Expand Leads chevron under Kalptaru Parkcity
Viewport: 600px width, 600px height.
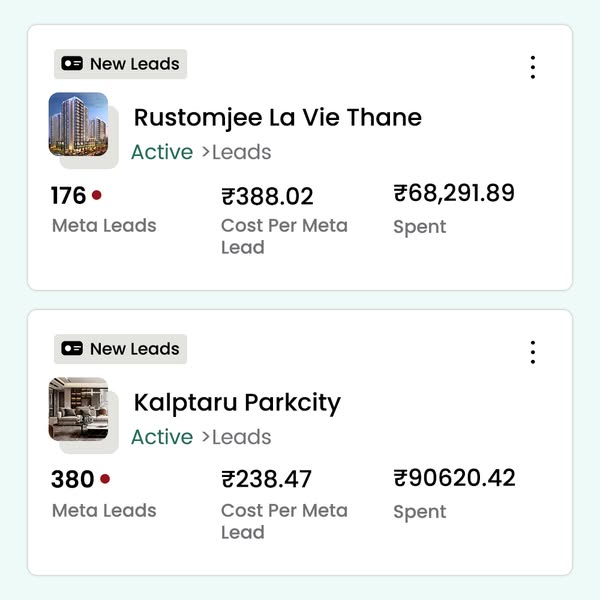tap(206, 438)
